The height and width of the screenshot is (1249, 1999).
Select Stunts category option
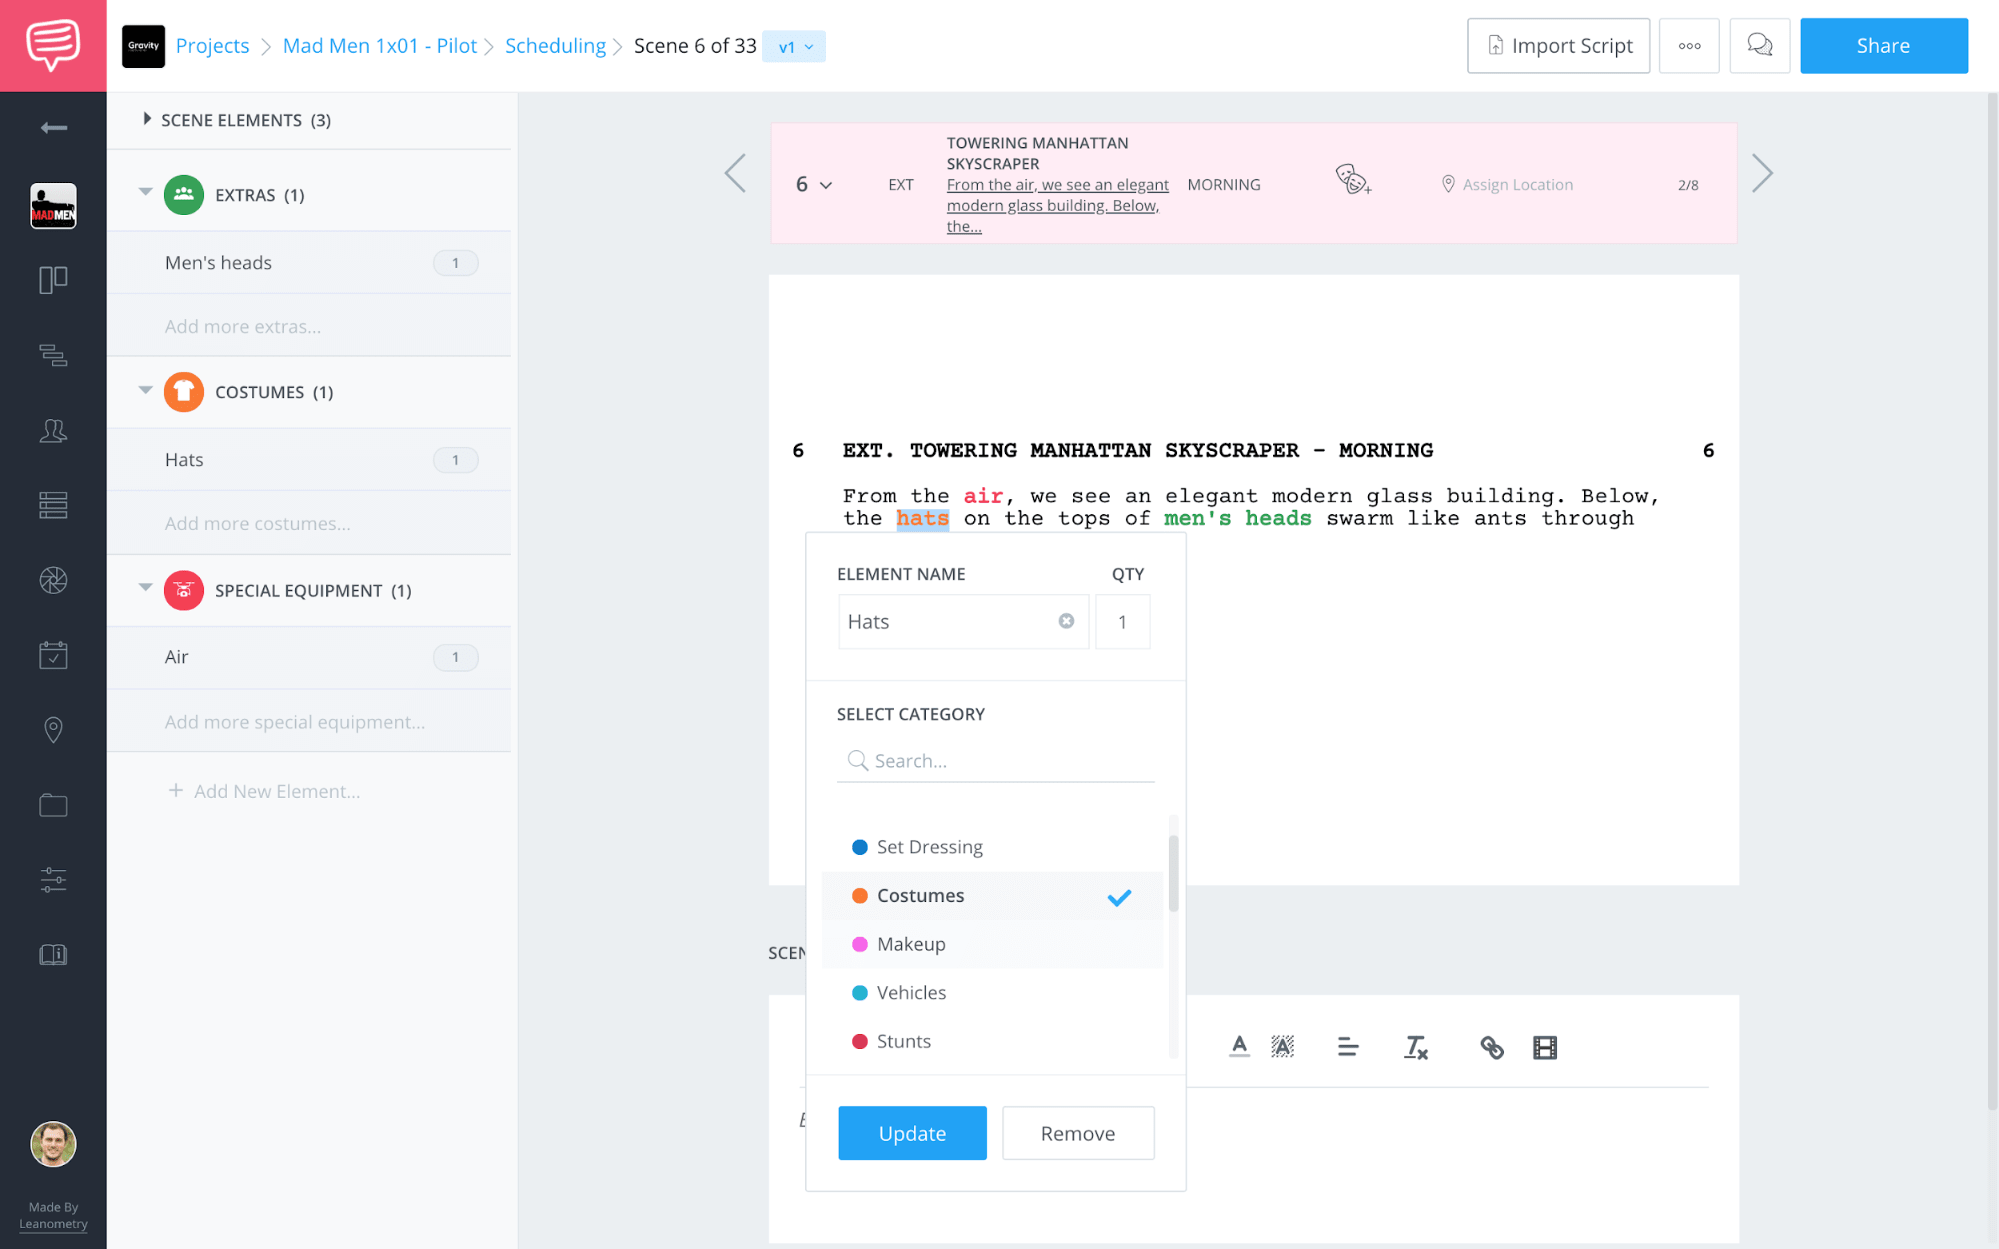coord(903,1040)
